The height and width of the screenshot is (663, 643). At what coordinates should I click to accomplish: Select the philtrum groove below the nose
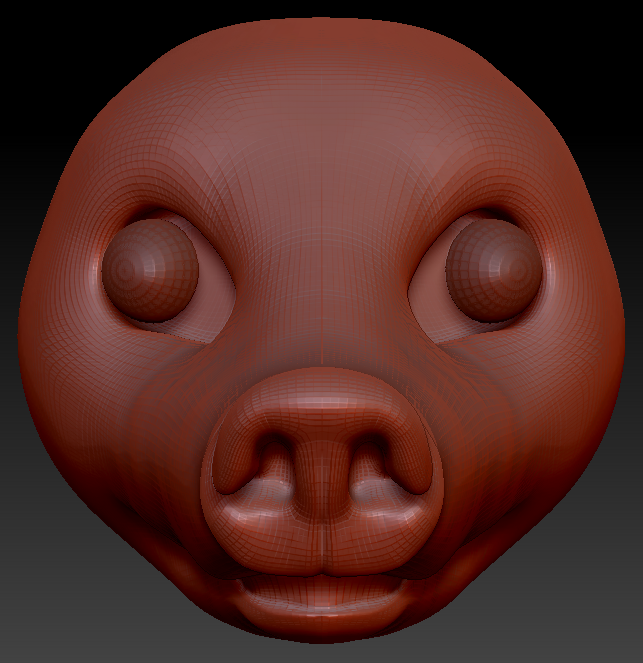[321, 545]
